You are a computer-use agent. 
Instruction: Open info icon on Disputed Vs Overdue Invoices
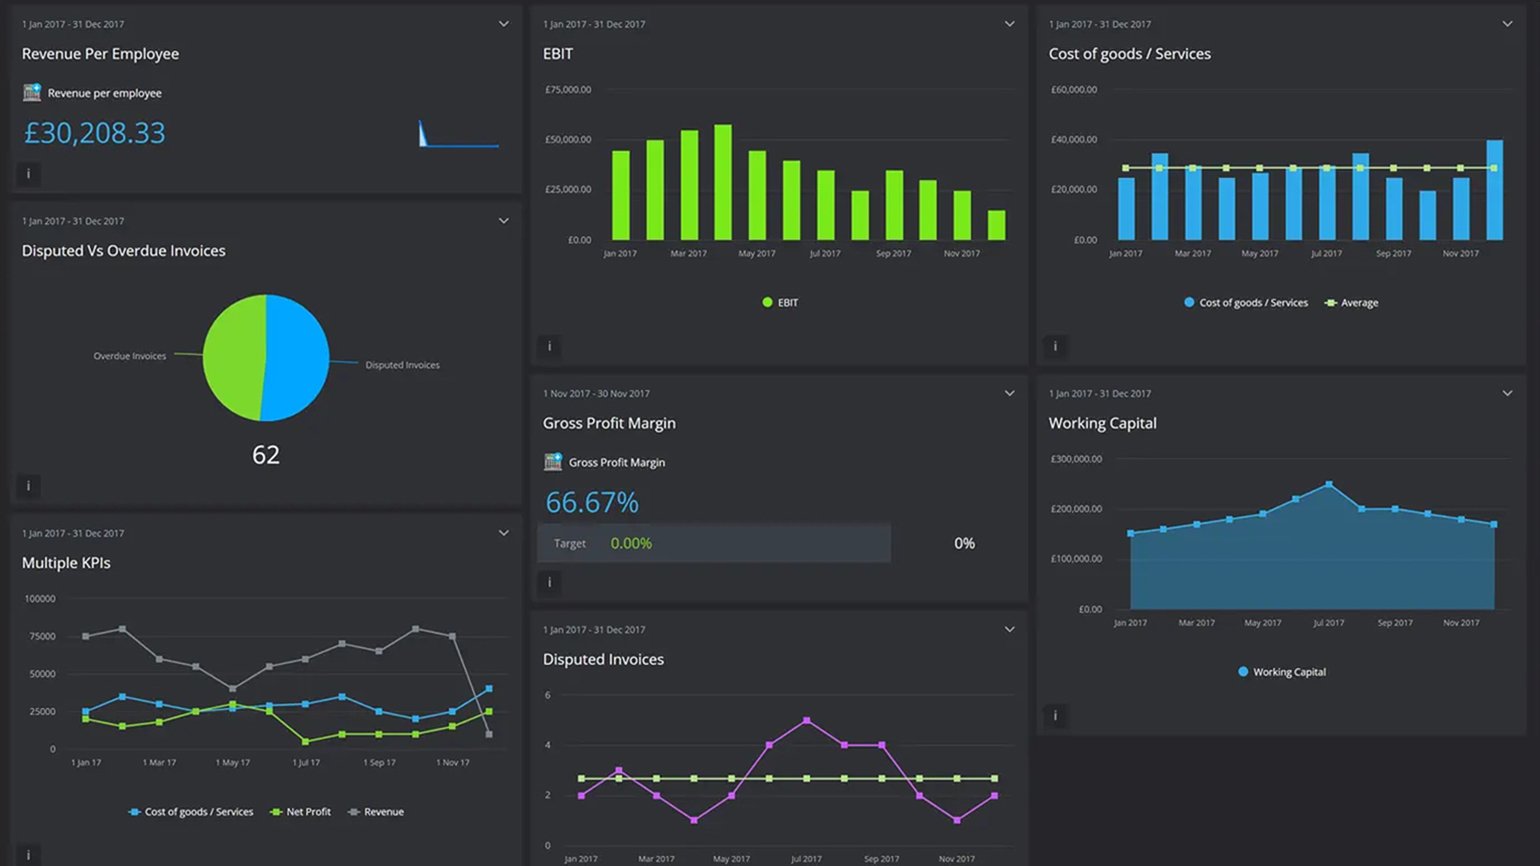pyautogui.click(x=28, y=486)
